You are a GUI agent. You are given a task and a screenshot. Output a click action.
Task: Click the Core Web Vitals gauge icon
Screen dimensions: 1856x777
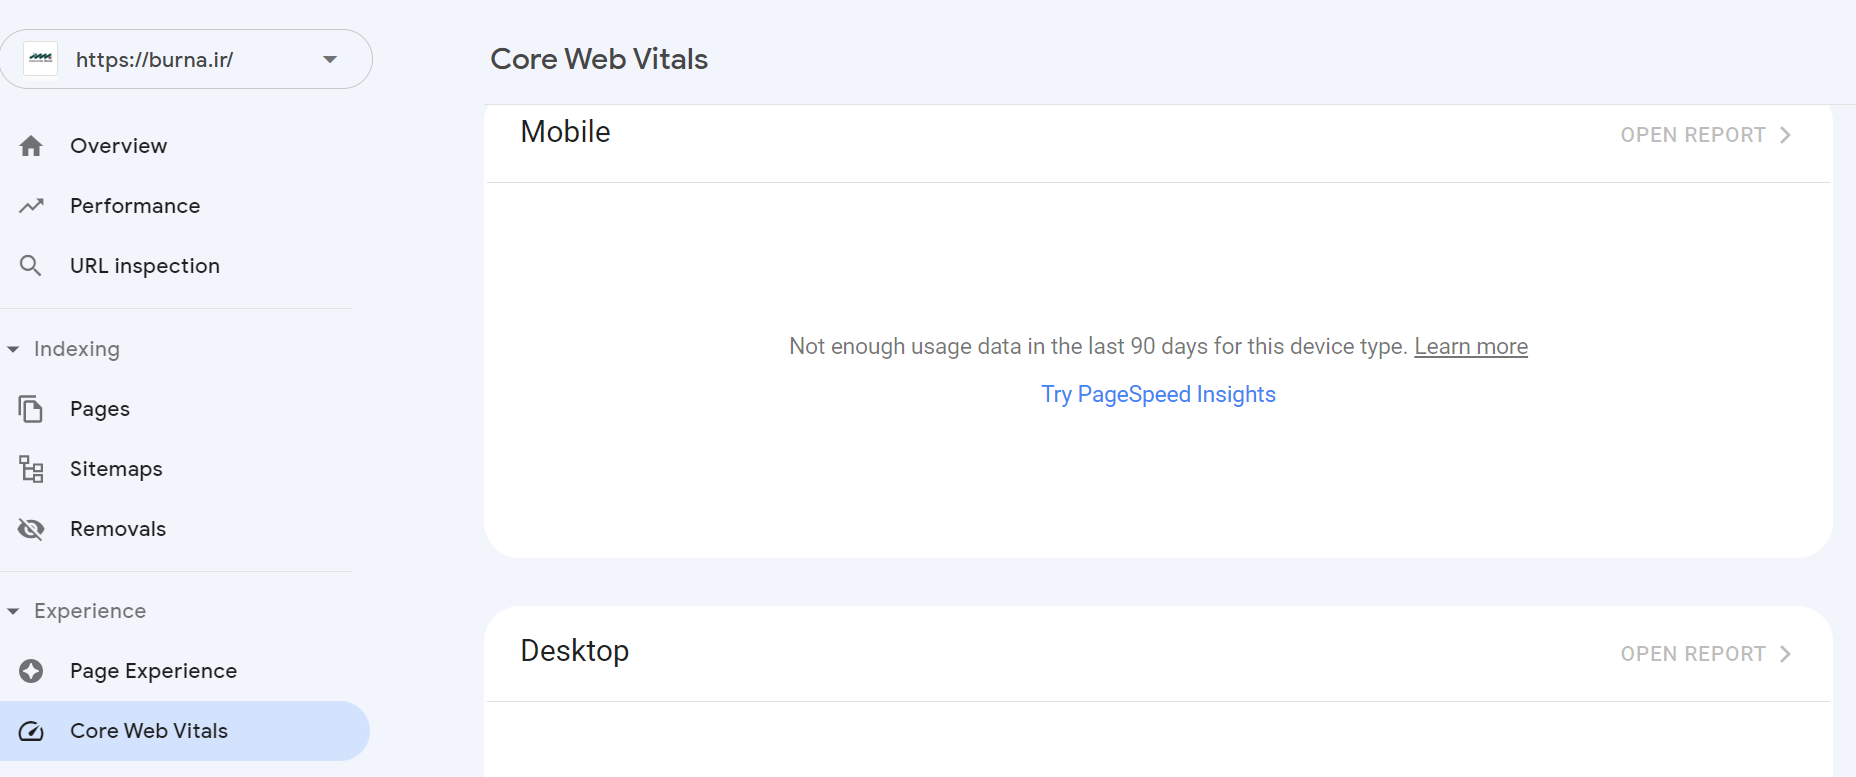[31, 731]
